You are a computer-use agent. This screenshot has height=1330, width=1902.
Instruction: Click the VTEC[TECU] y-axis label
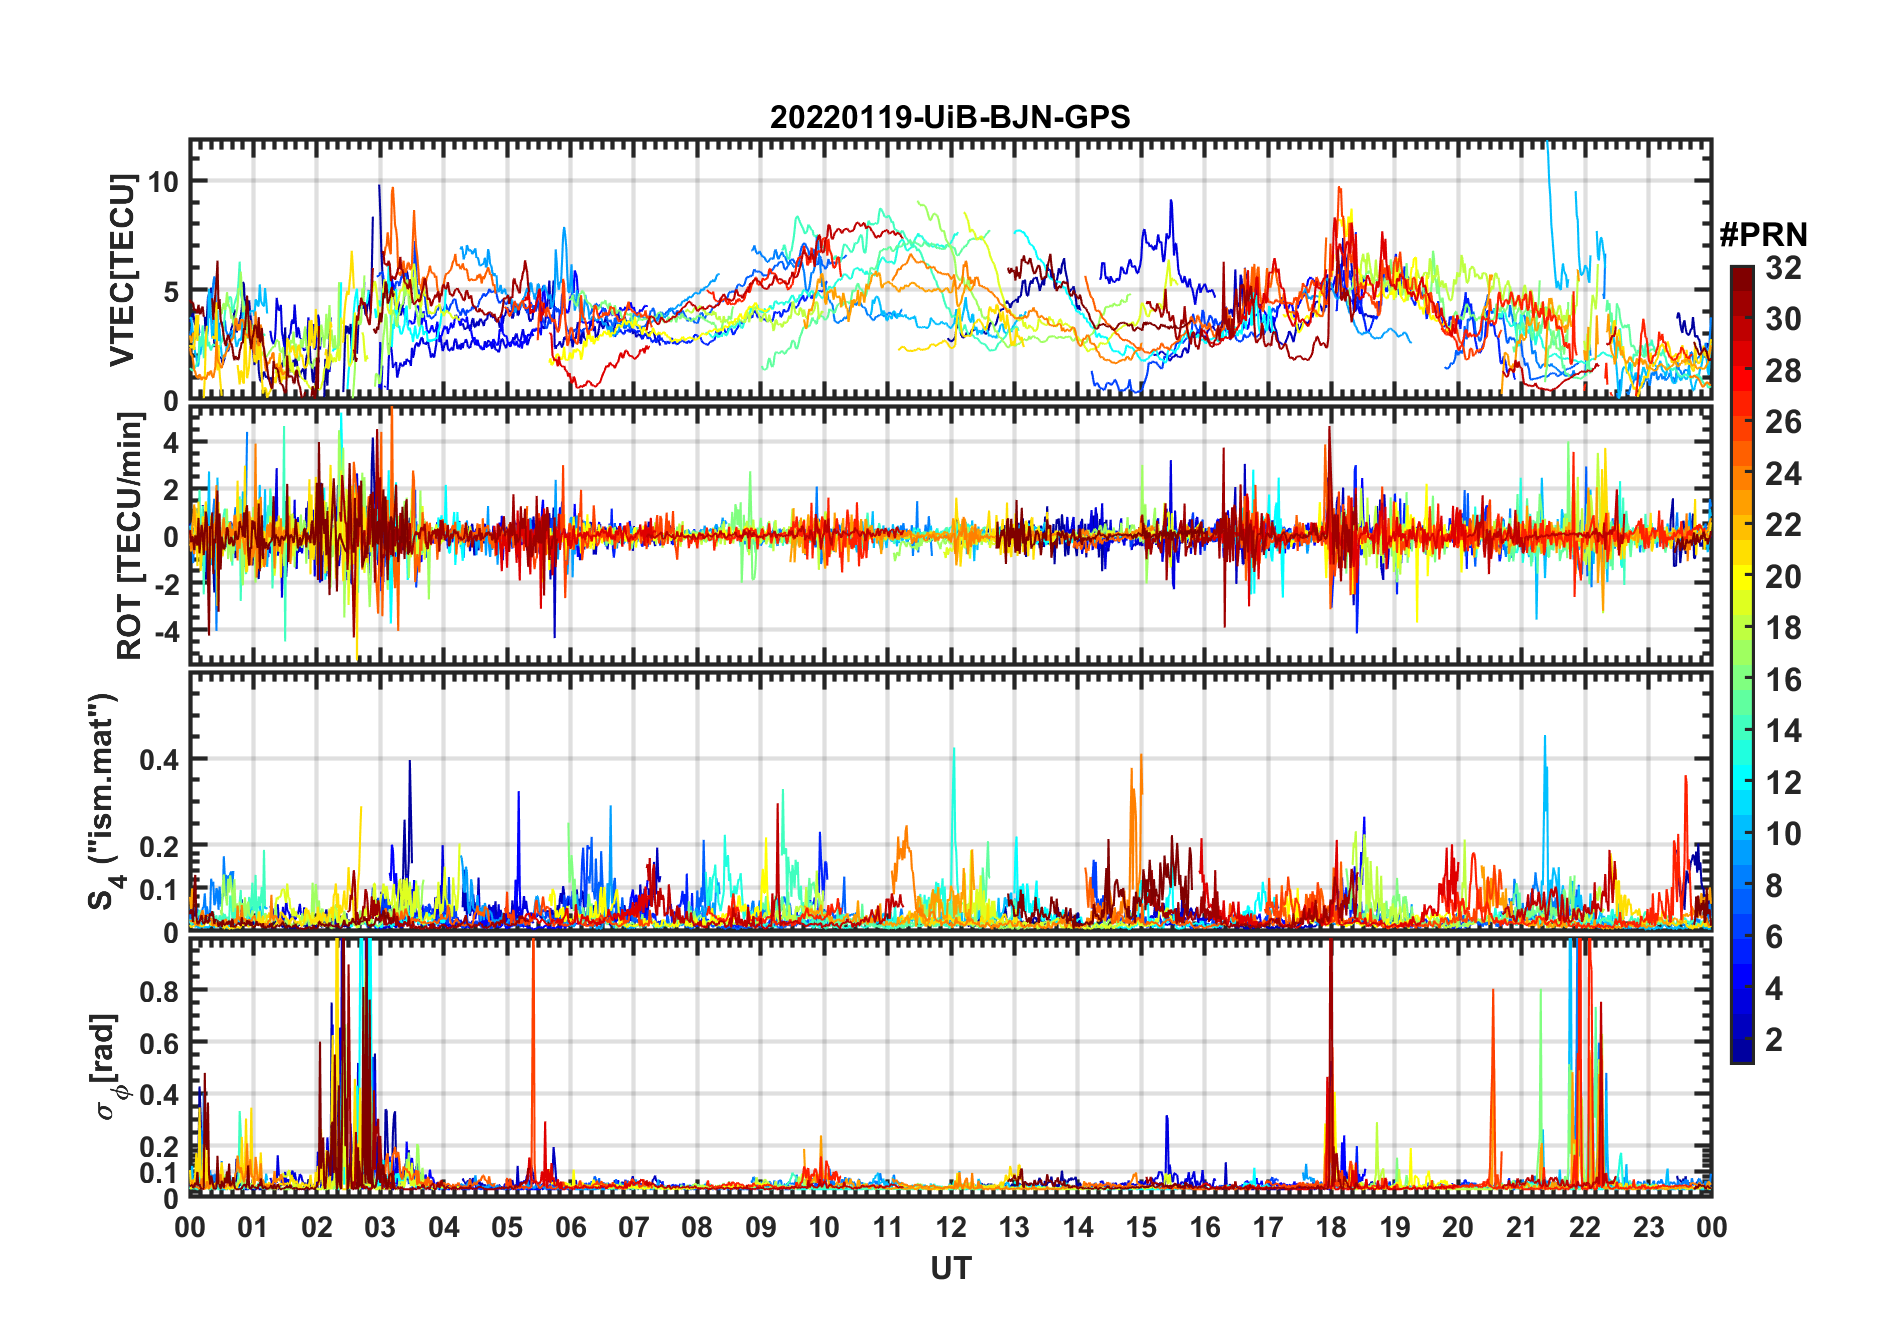click(122, 270)
